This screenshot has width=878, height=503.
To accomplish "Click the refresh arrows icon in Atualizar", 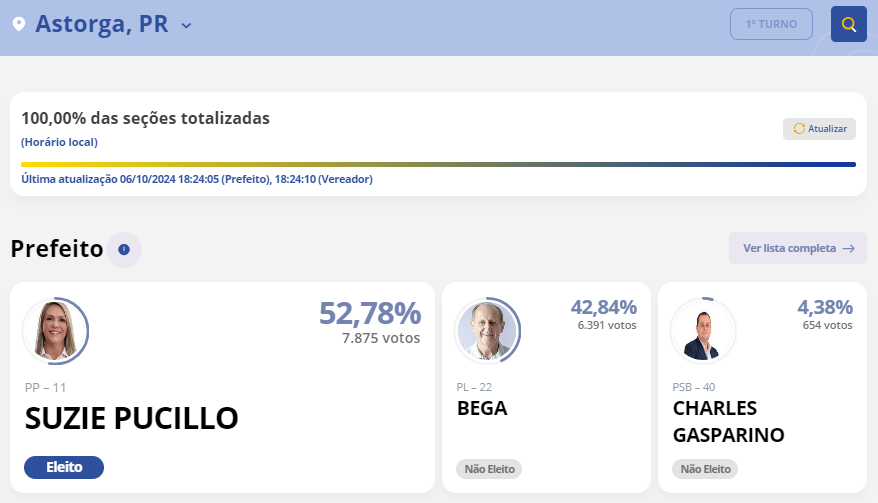I will click(798, 128).
